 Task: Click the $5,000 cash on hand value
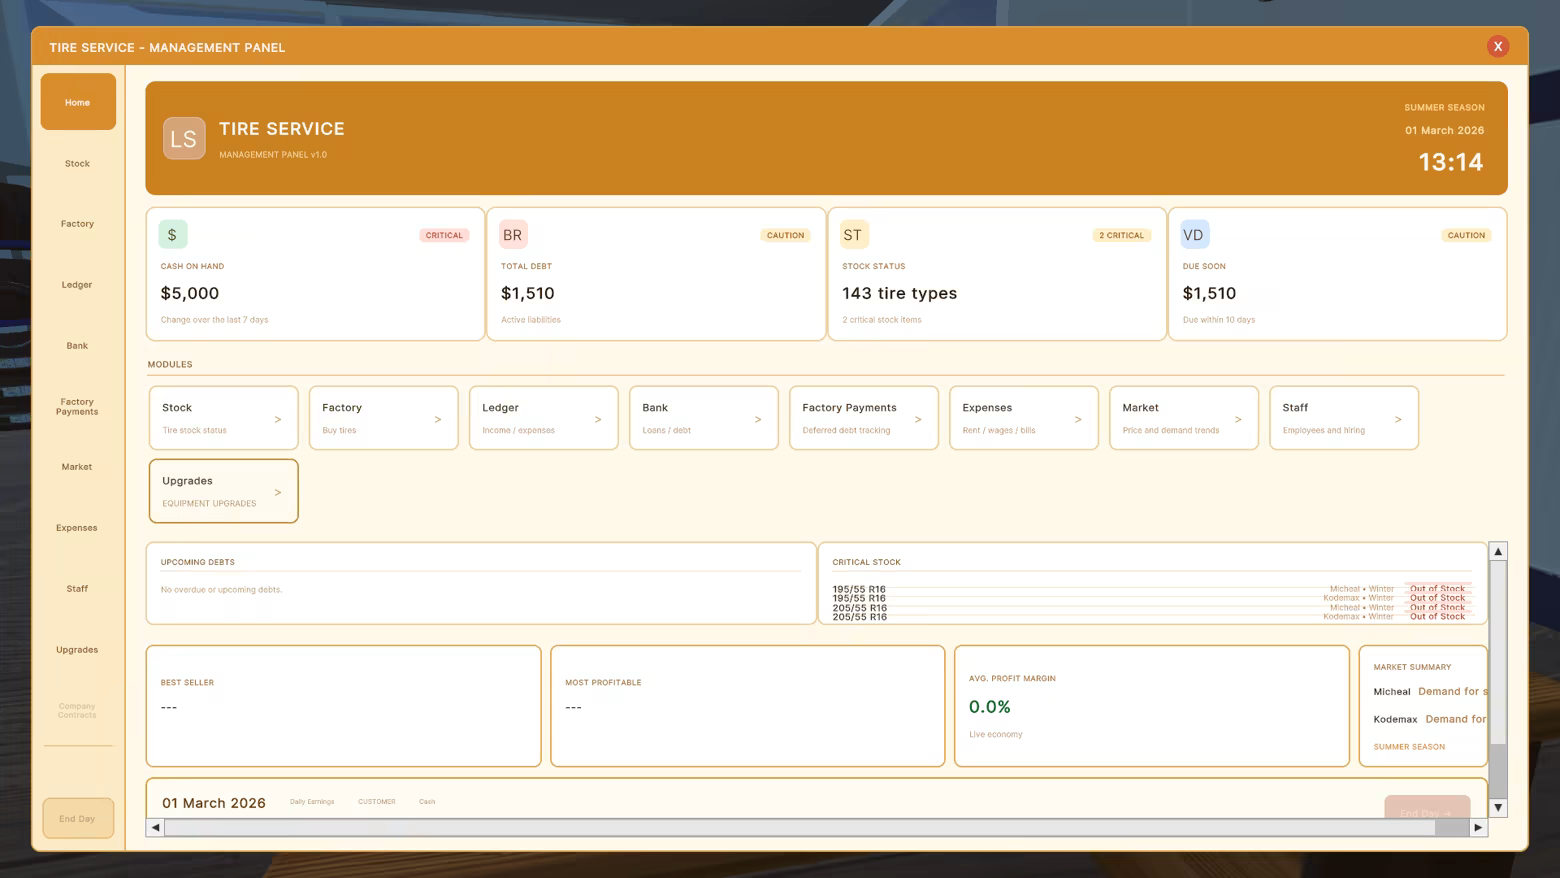tap(190, 293)
